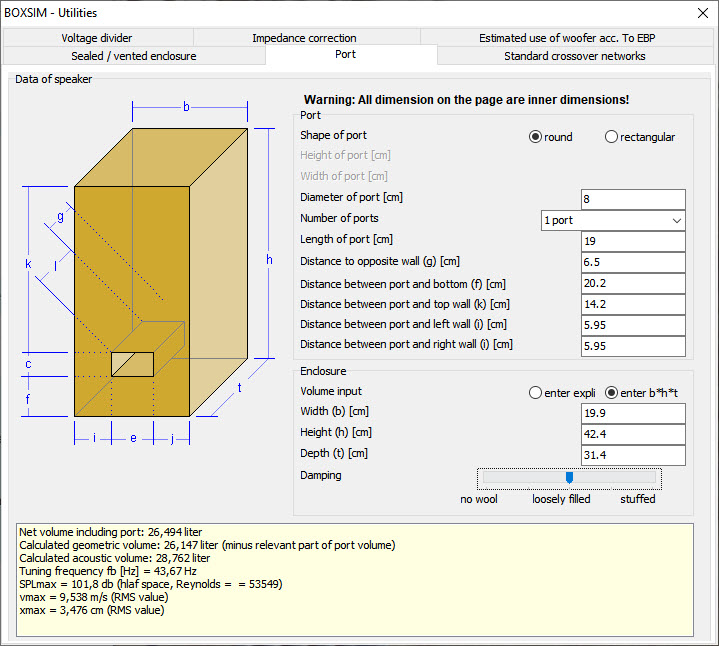Open the Impedance correction tab

[304, 38]
